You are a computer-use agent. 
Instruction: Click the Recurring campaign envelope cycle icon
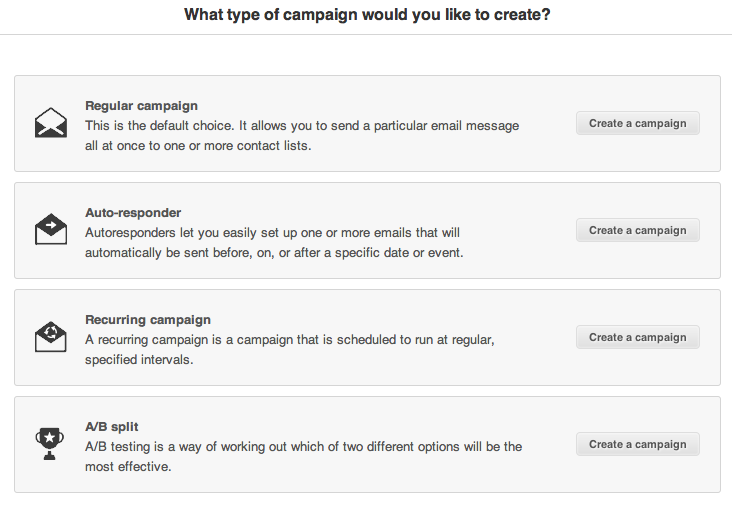coord(51,336)
